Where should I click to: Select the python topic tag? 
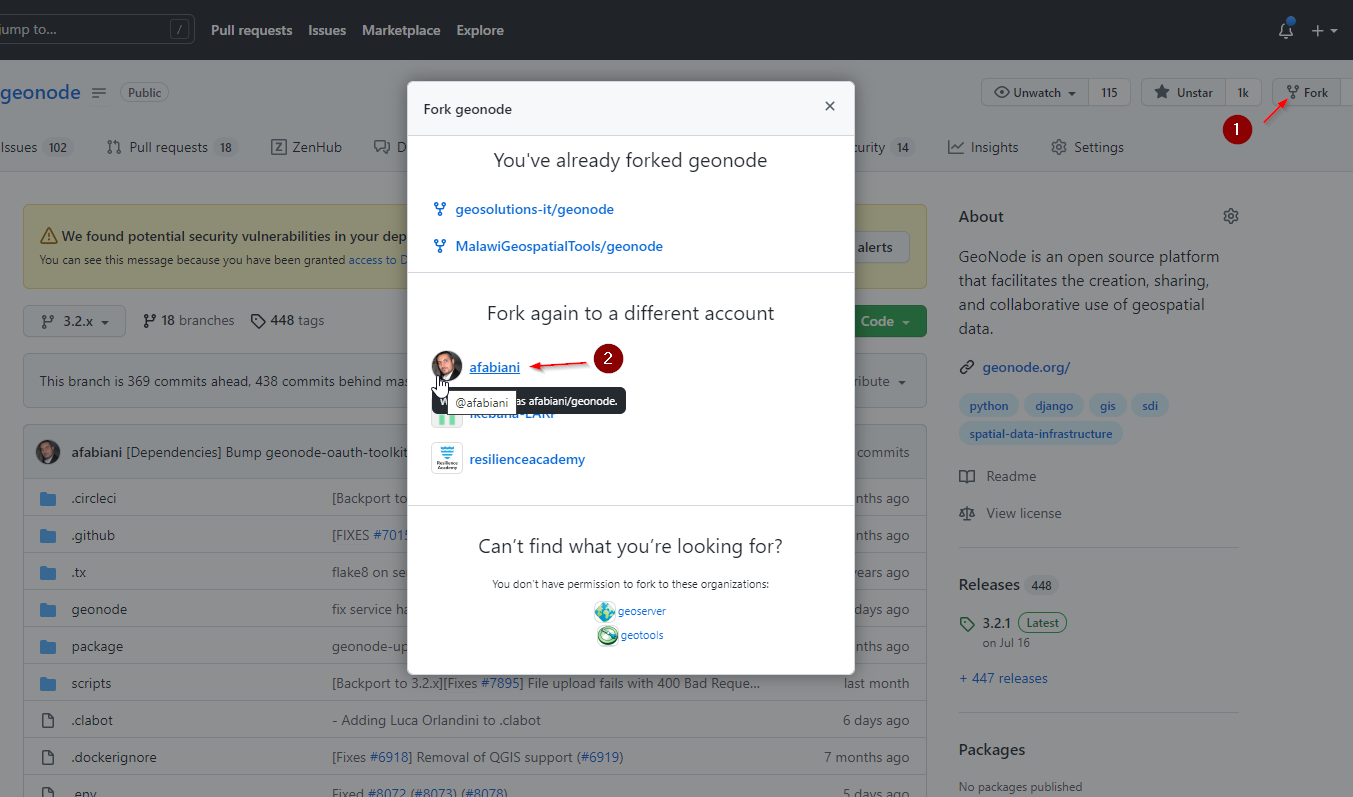(989, 406)
